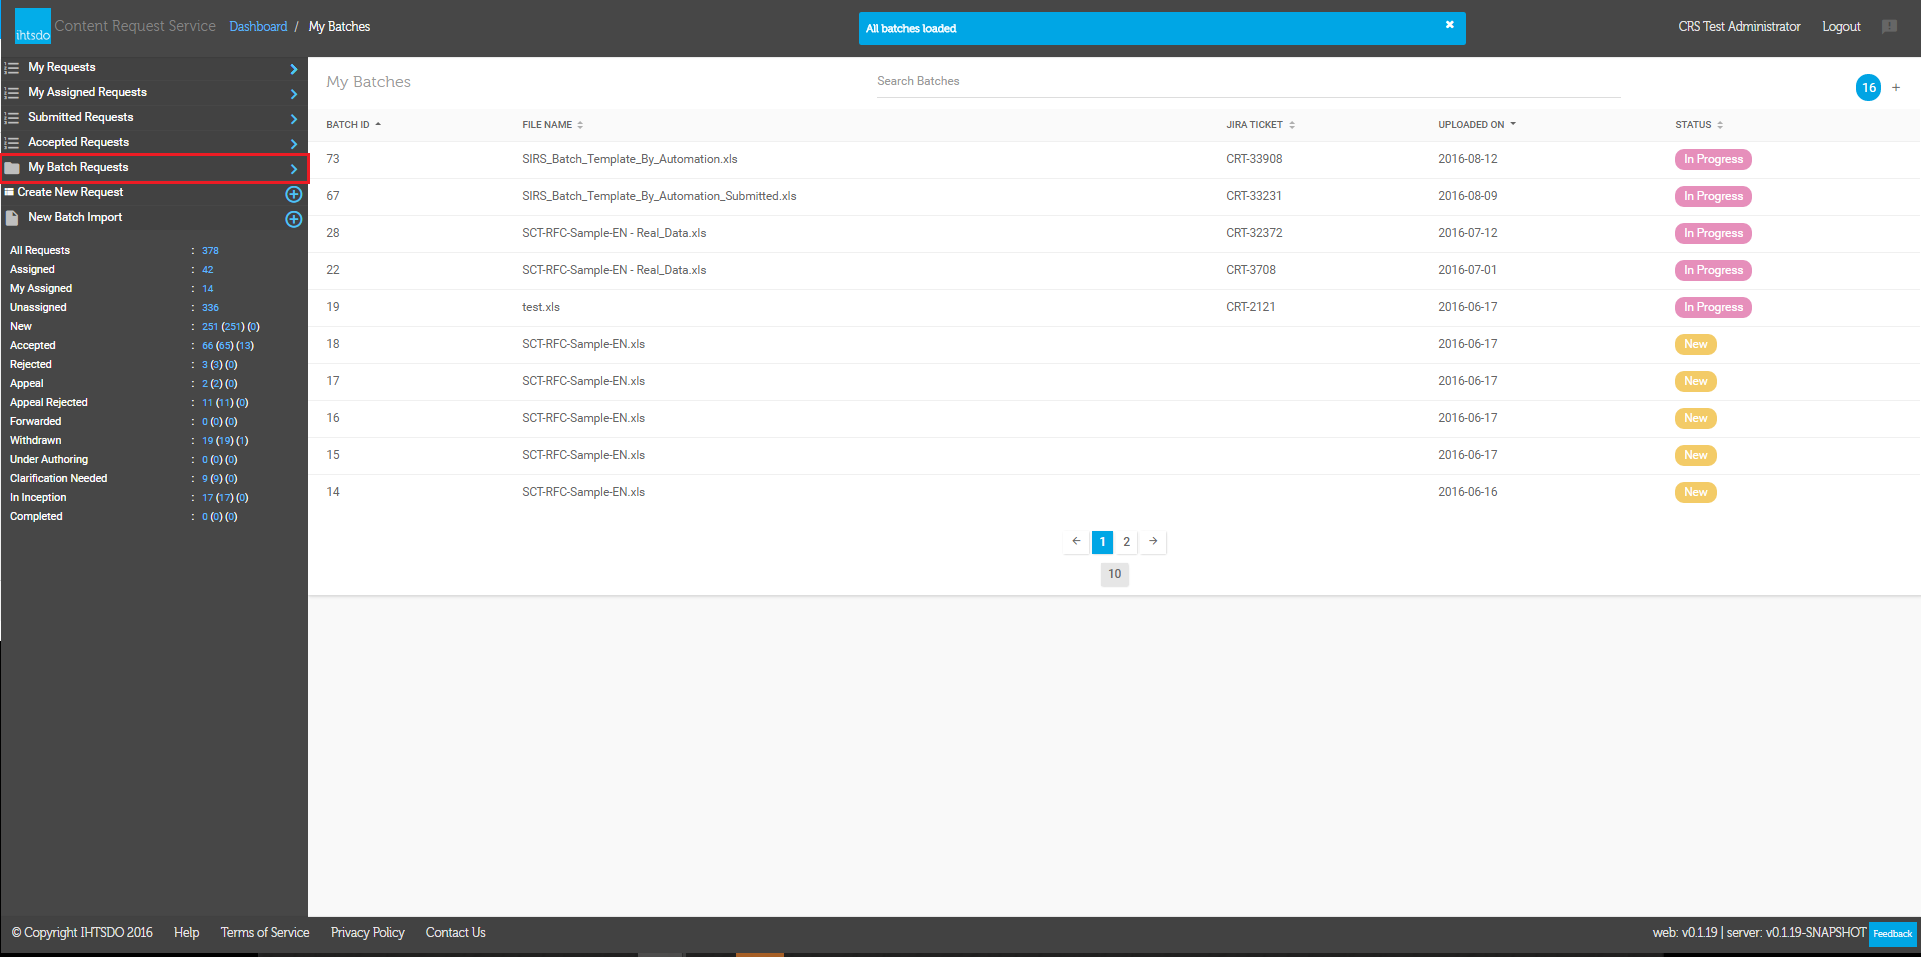Click the blue 16 count badge
This screenshot has width=1921, height=957.
tap(1868, 88)
